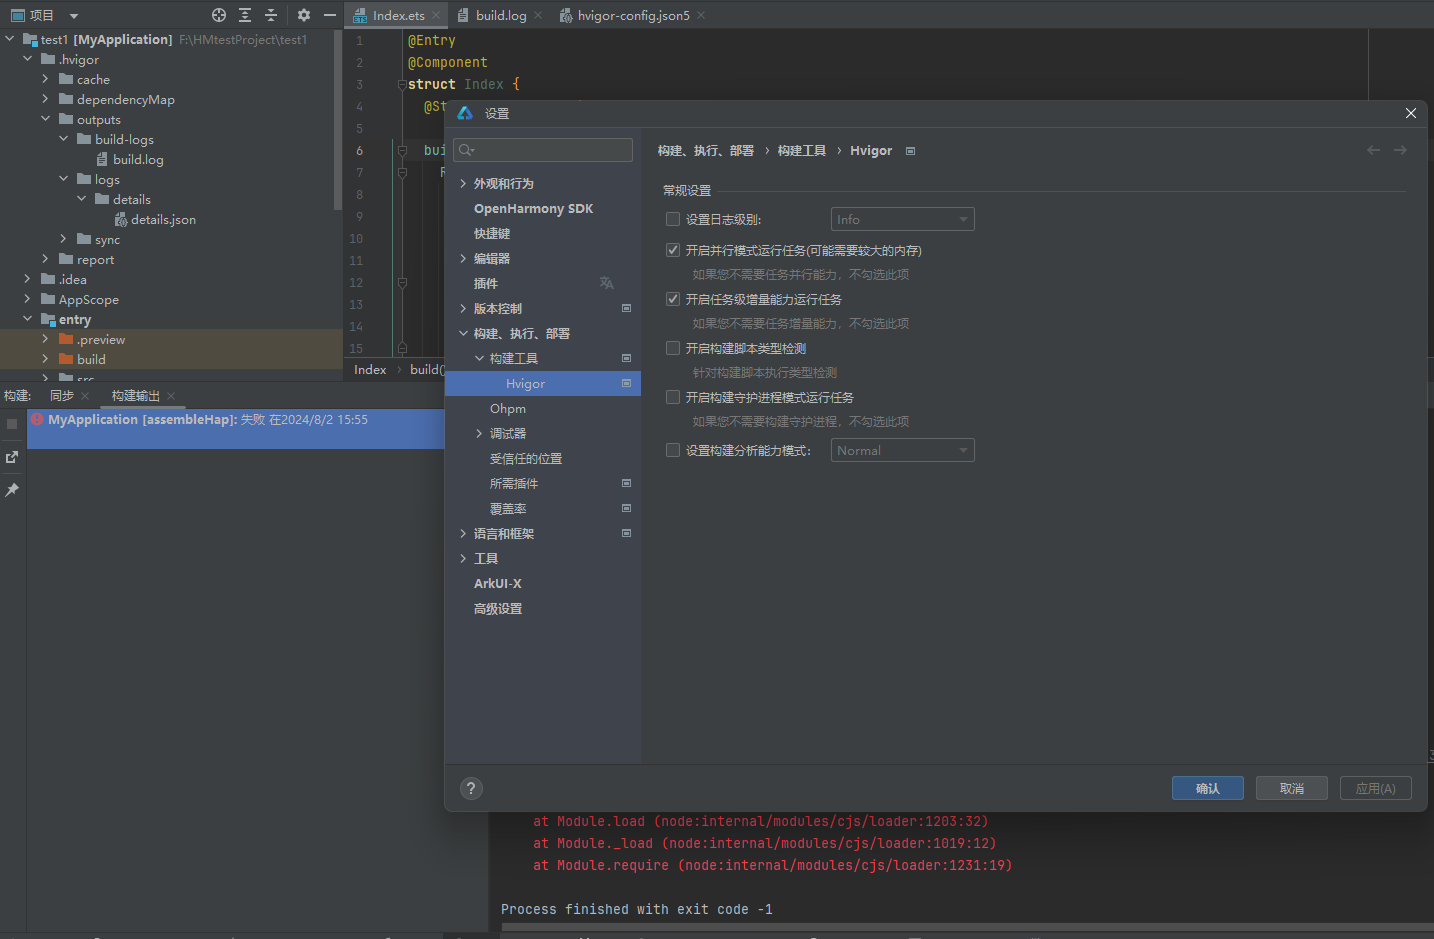1434x939 pixels.
Task: Select Hvigor in settings tree
Action: coord(542,383)
